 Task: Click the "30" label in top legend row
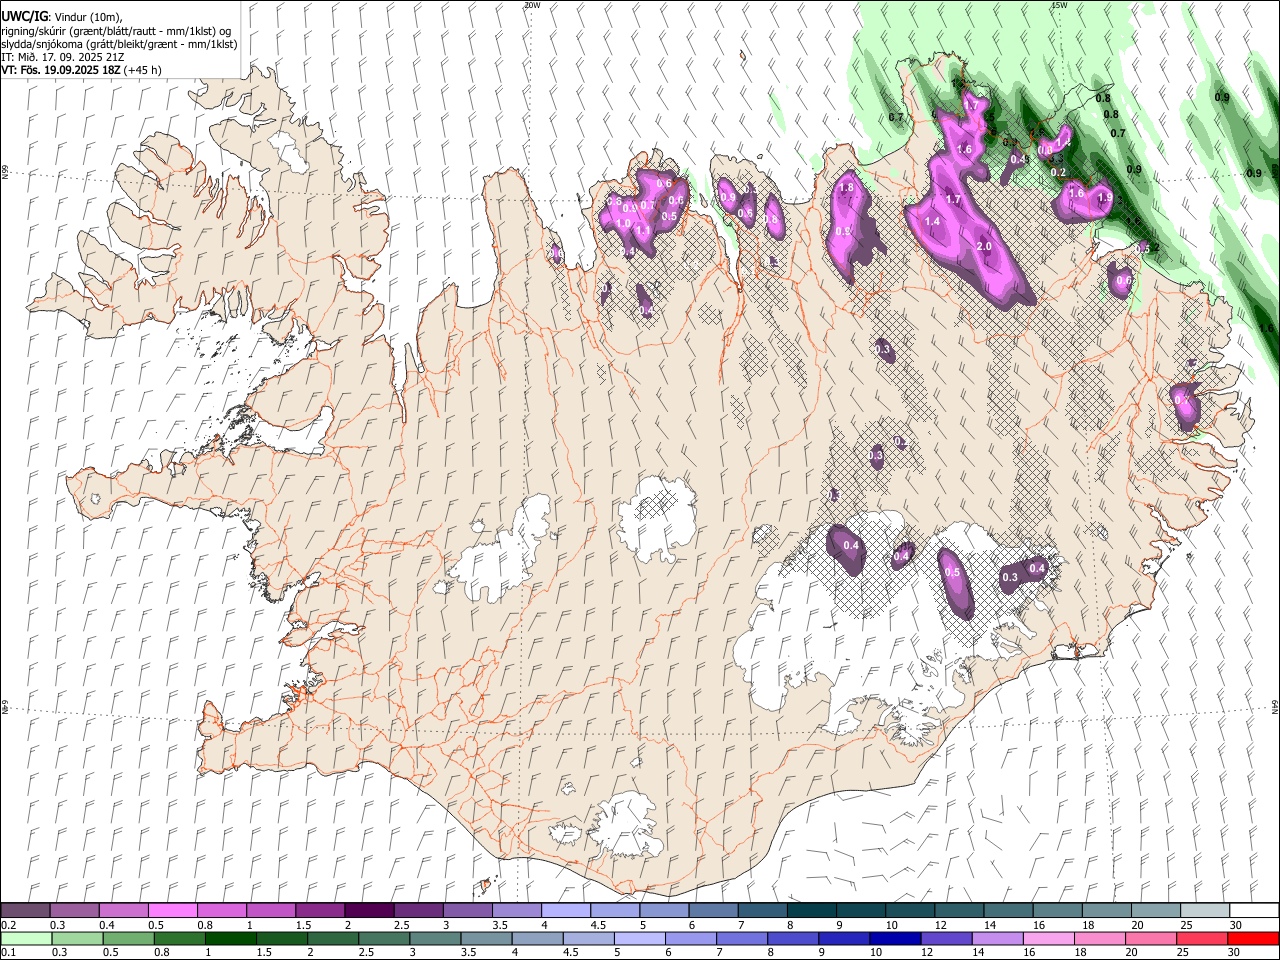click(1236, 925)
